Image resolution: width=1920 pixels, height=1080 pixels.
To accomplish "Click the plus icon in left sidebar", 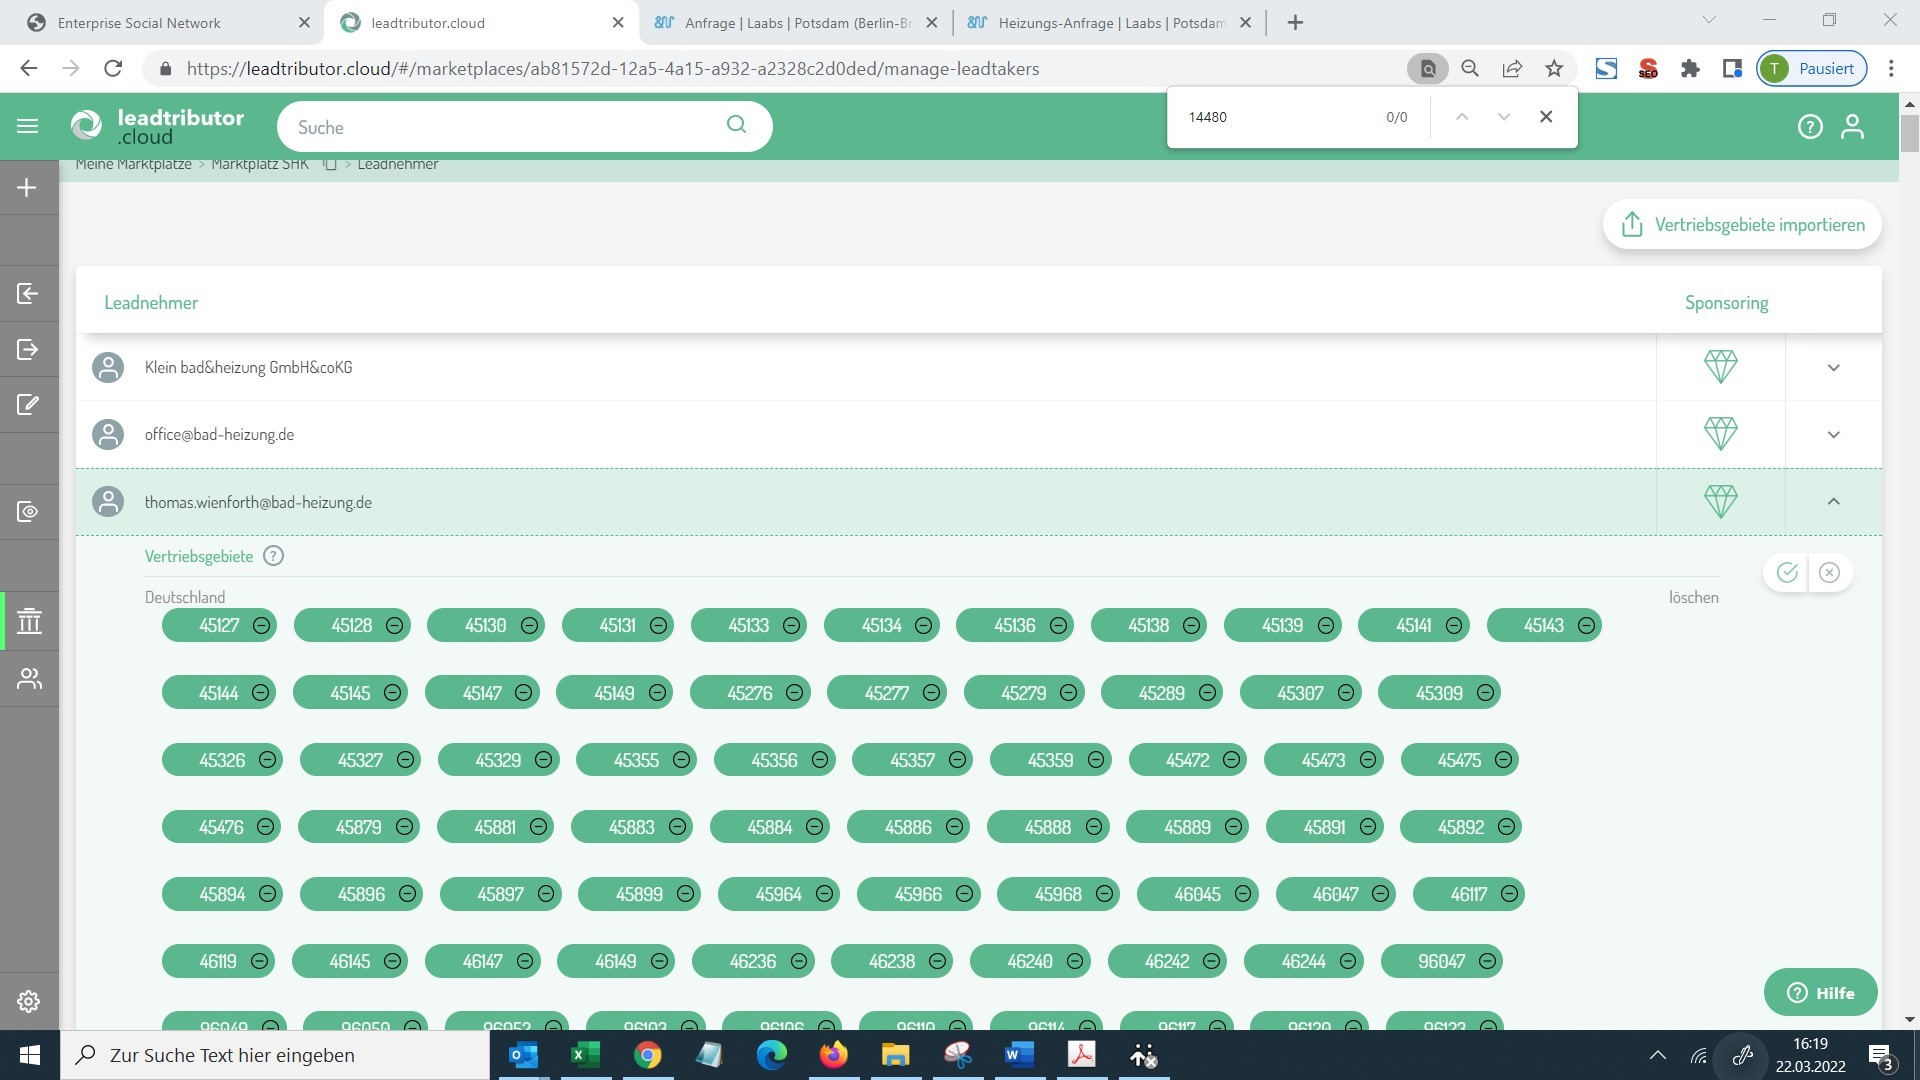I will click(27, 188).
